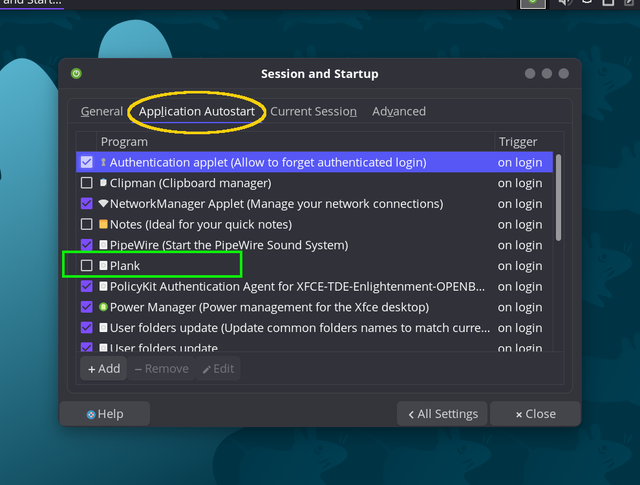The height and width of the screenshot is (485, 640).
Task: Enable the Notes autostart checkbox
Action: click(87, 224)
